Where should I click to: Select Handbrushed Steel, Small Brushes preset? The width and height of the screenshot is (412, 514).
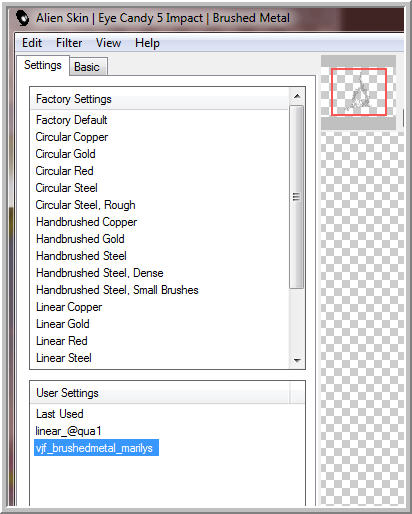click(117, 290)
